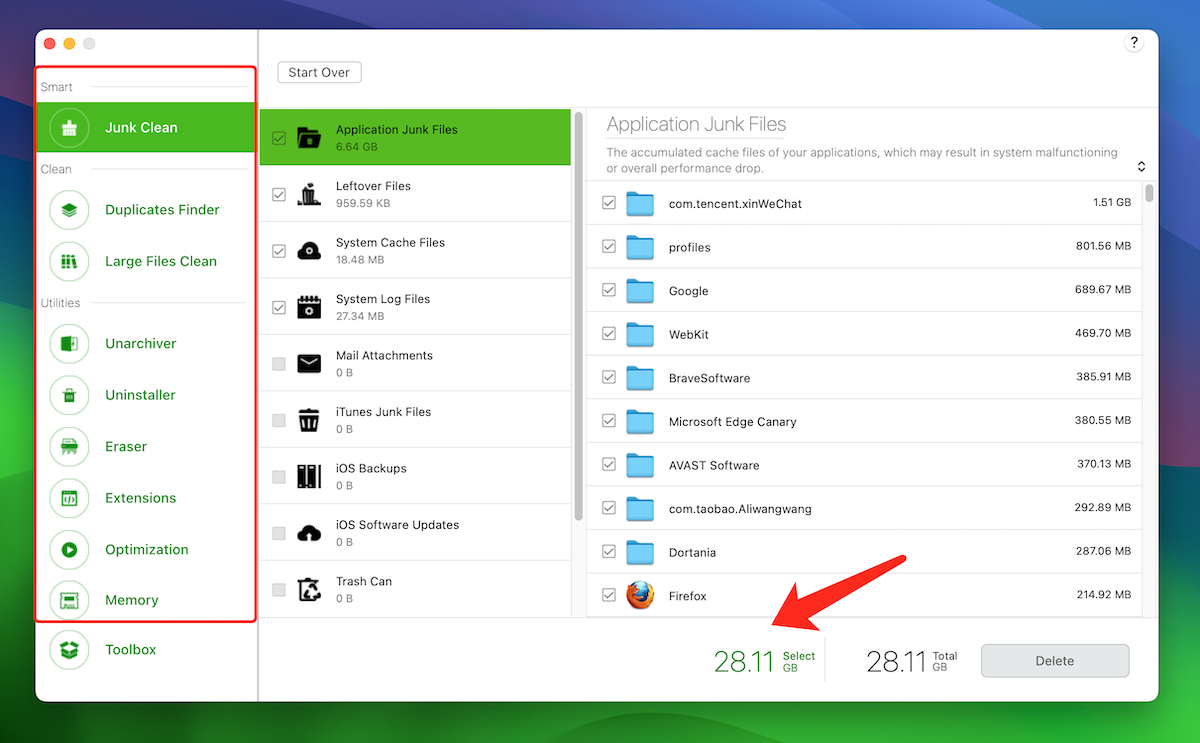The image size is (1200, 743).
Task: Click the Application Junk Files folder icon
Action: pos(309,137)
